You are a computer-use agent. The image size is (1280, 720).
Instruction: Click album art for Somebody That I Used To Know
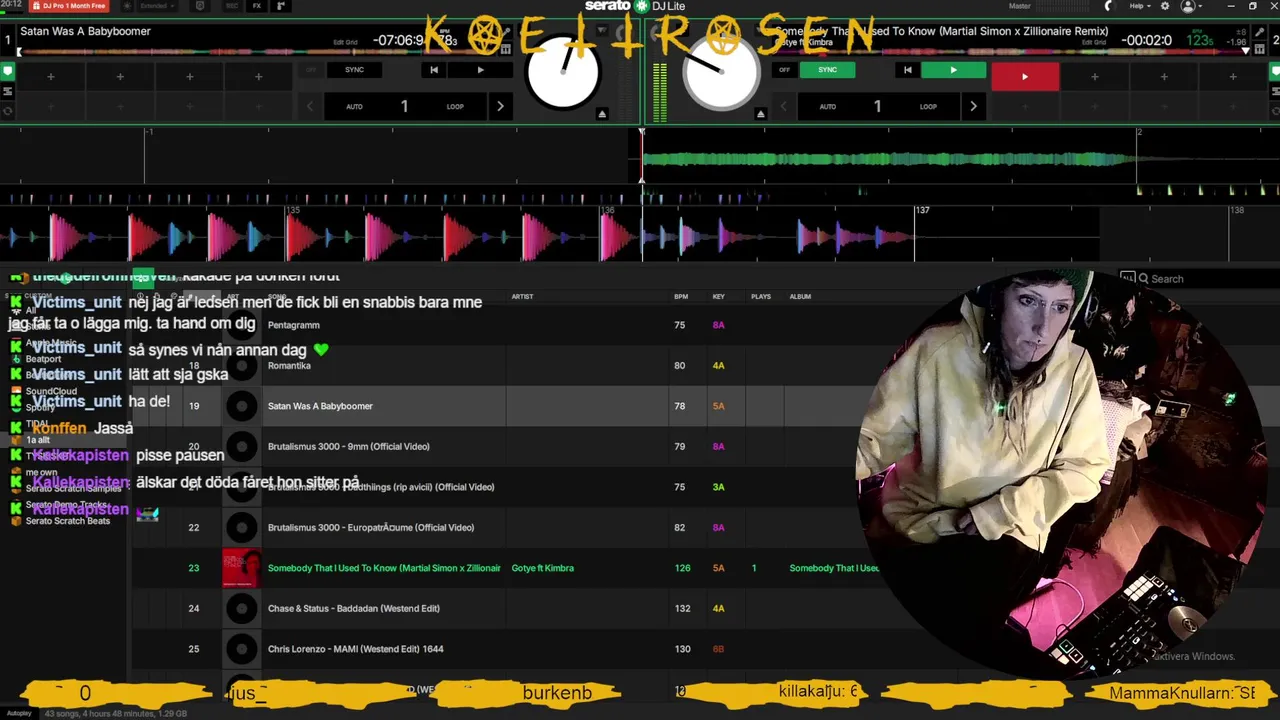[241, 568]
